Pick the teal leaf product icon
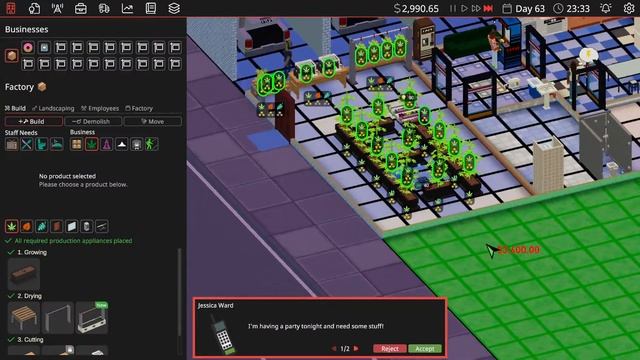Viewport: 640px width, 360px height. pyautogui.click(x=42, y=226)
